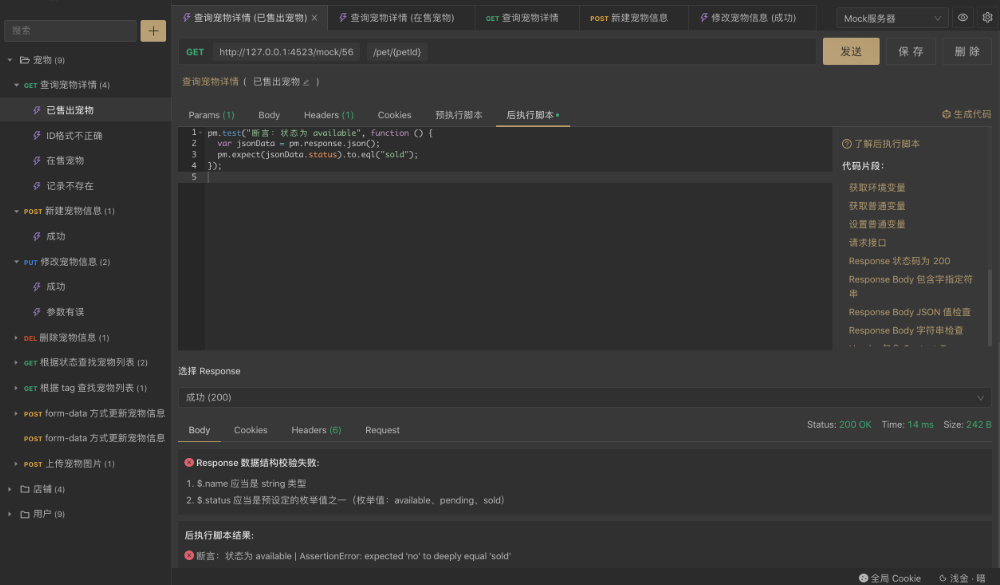Open the response Headers (6) tab

[x=316, y=430]
